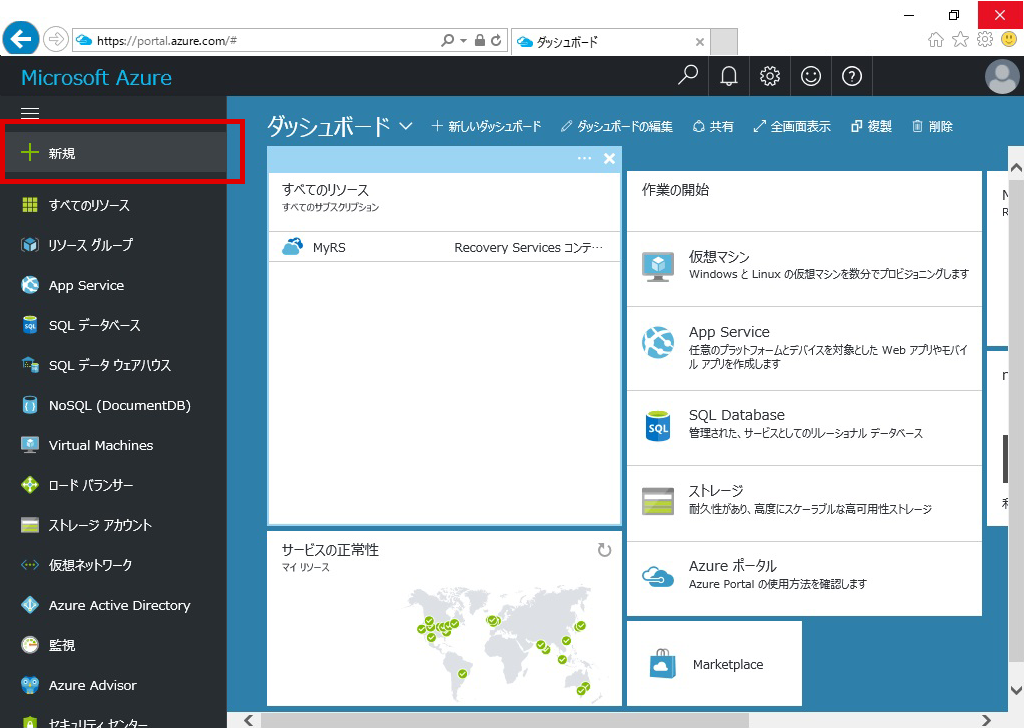Click the browser forward arrow button
Image resolution: width=1024 pixels, height=728 pixels.
click(x=56, y=40)
